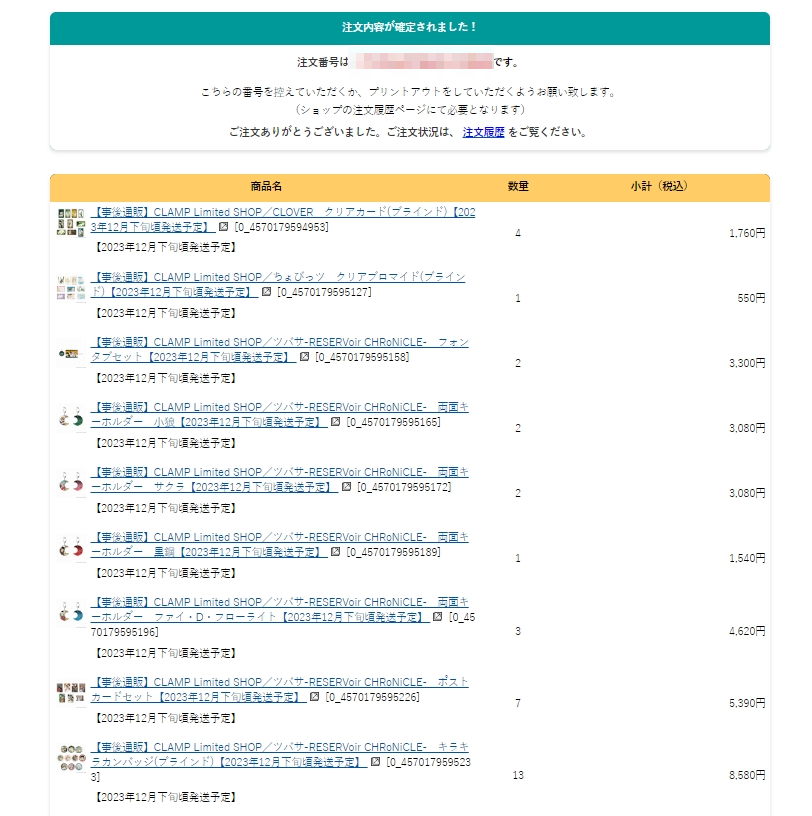Click quantity 2 in the 小狼 row

point(518,428)
